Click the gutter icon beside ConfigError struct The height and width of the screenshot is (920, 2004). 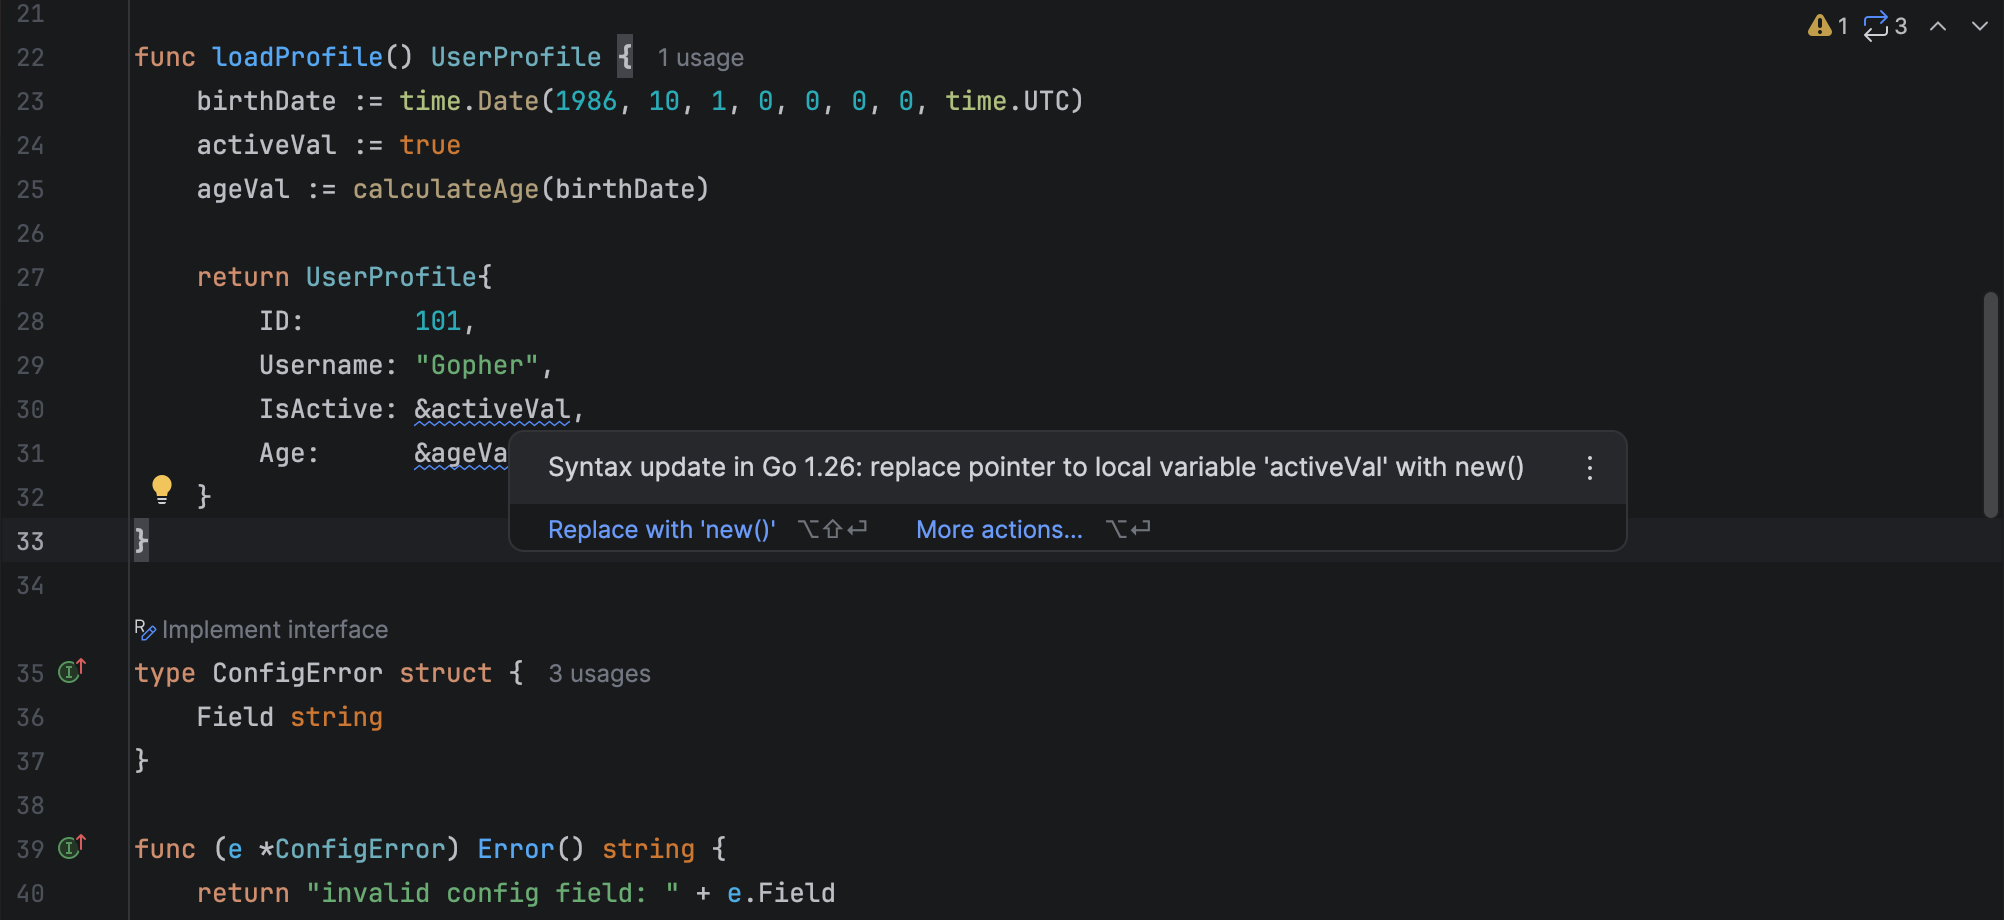pyautogui.click(x=71, y=671)
